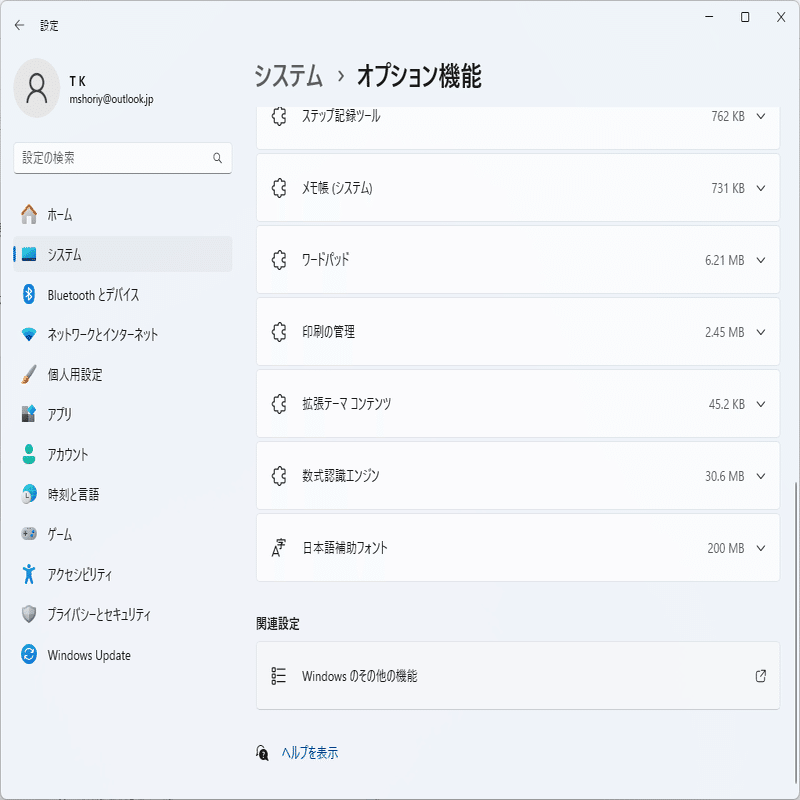Click the list icon beside Windows のその他の機能

(279, 676)
